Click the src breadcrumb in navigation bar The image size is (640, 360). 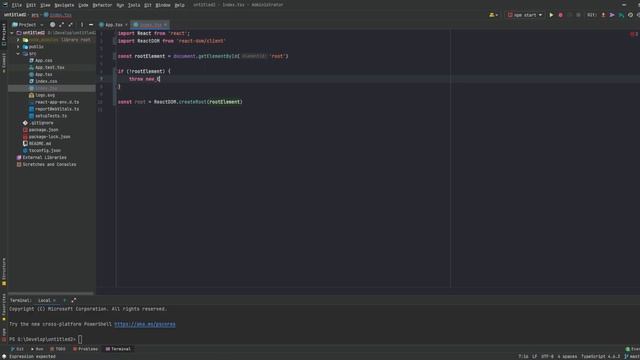pos(35,15)
